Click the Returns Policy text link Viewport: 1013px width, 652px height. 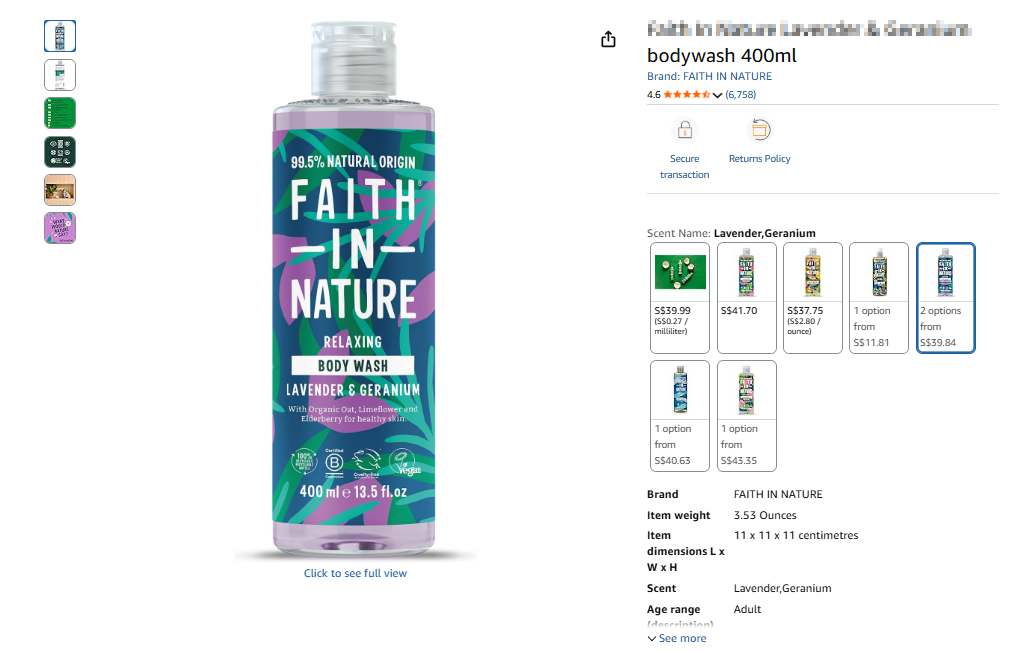pos(760,159)
